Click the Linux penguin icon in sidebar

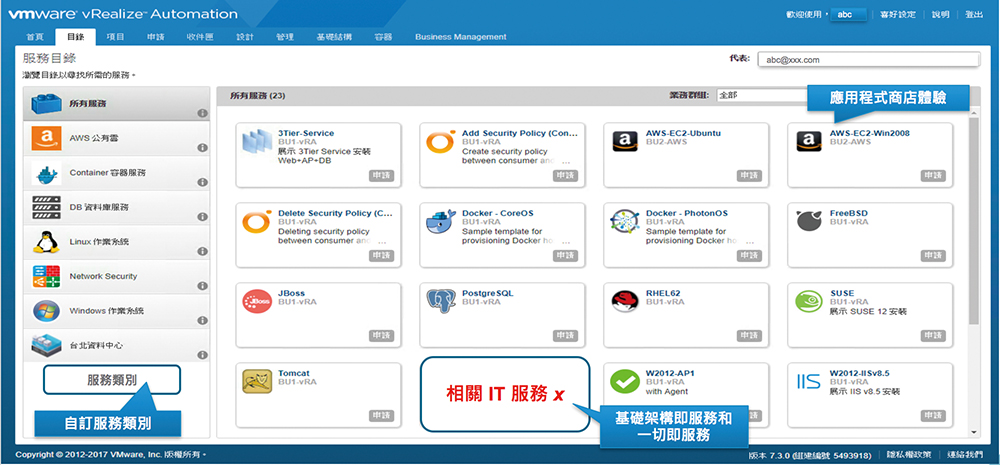pyautogui.click(x=45, y=242)
